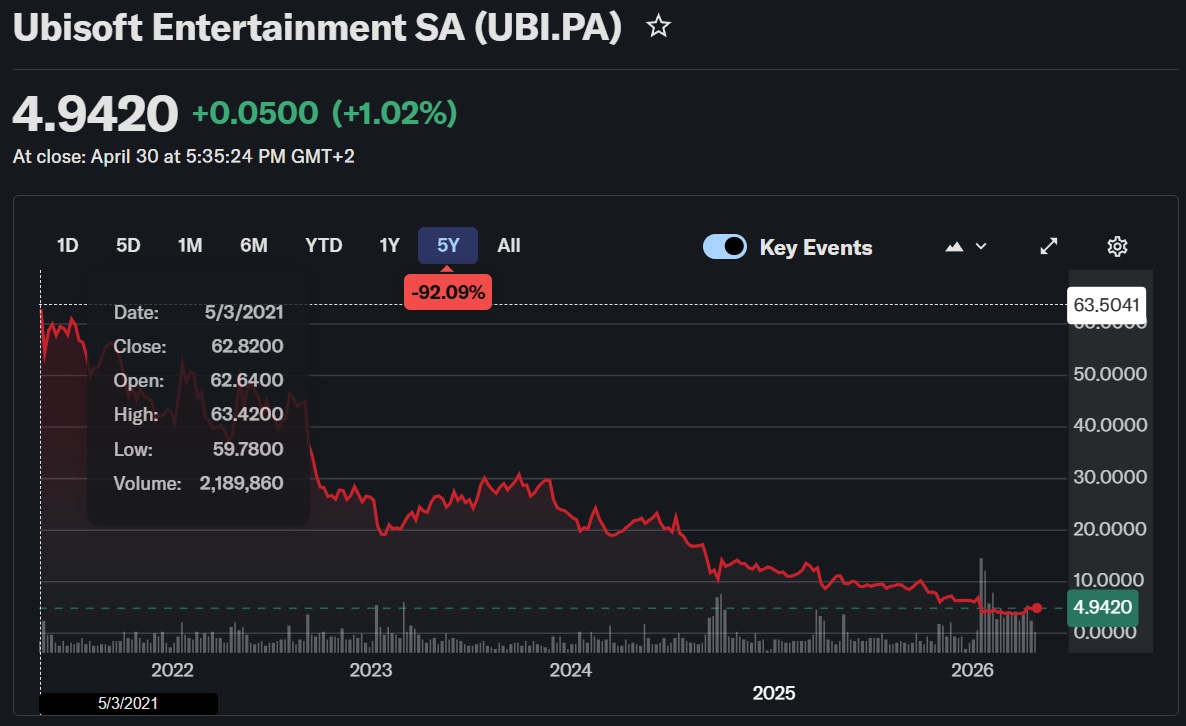Click the 4.9420 current price label
Viewport: 1186px width, 726px height.
tap(1102, 607)
